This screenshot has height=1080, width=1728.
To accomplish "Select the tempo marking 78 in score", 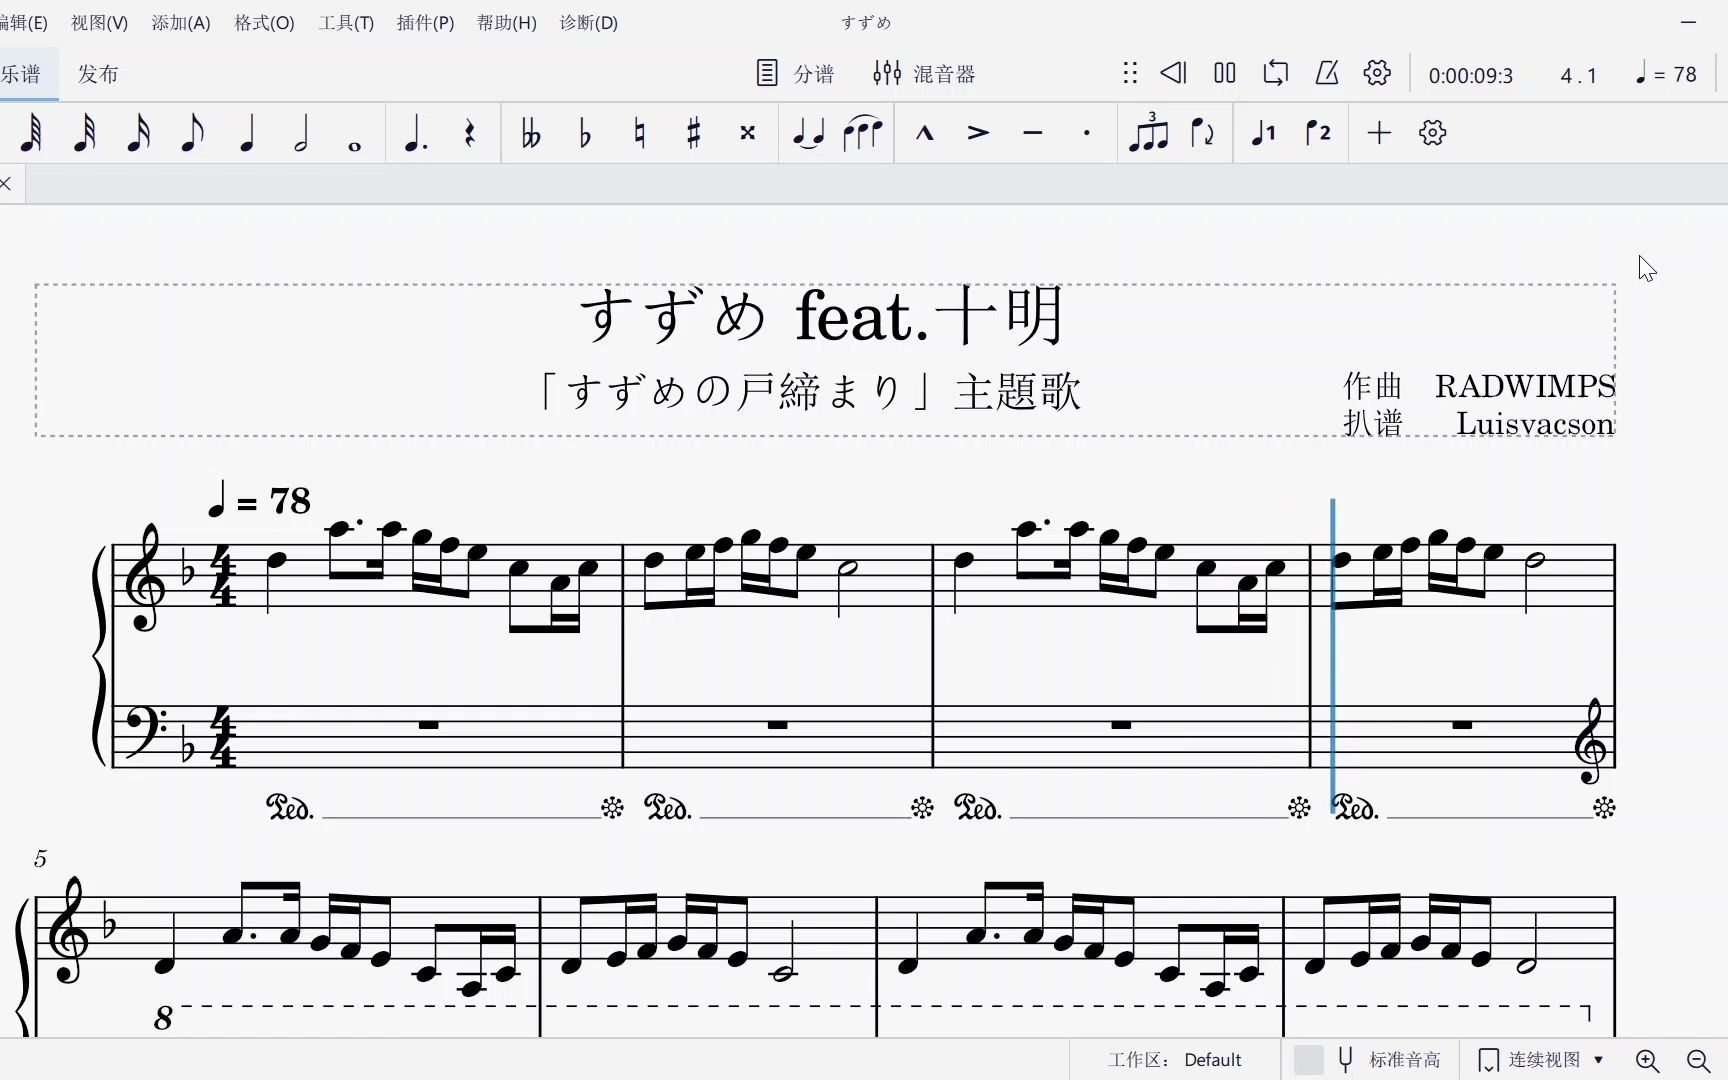I will [x=259, y=500].
